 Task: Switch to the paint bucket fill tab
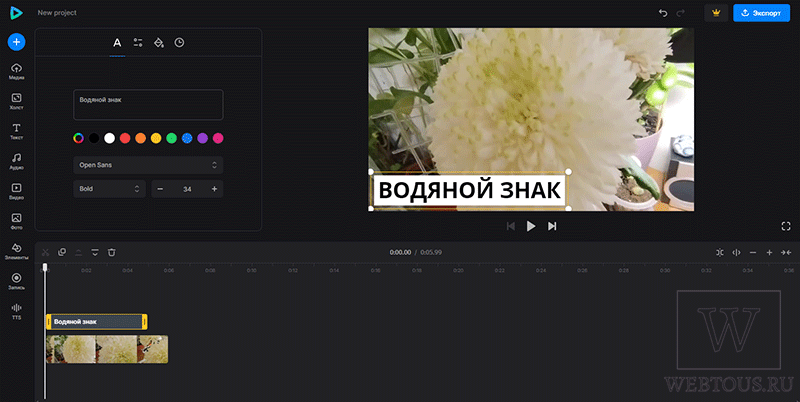[x=159, y=43]
